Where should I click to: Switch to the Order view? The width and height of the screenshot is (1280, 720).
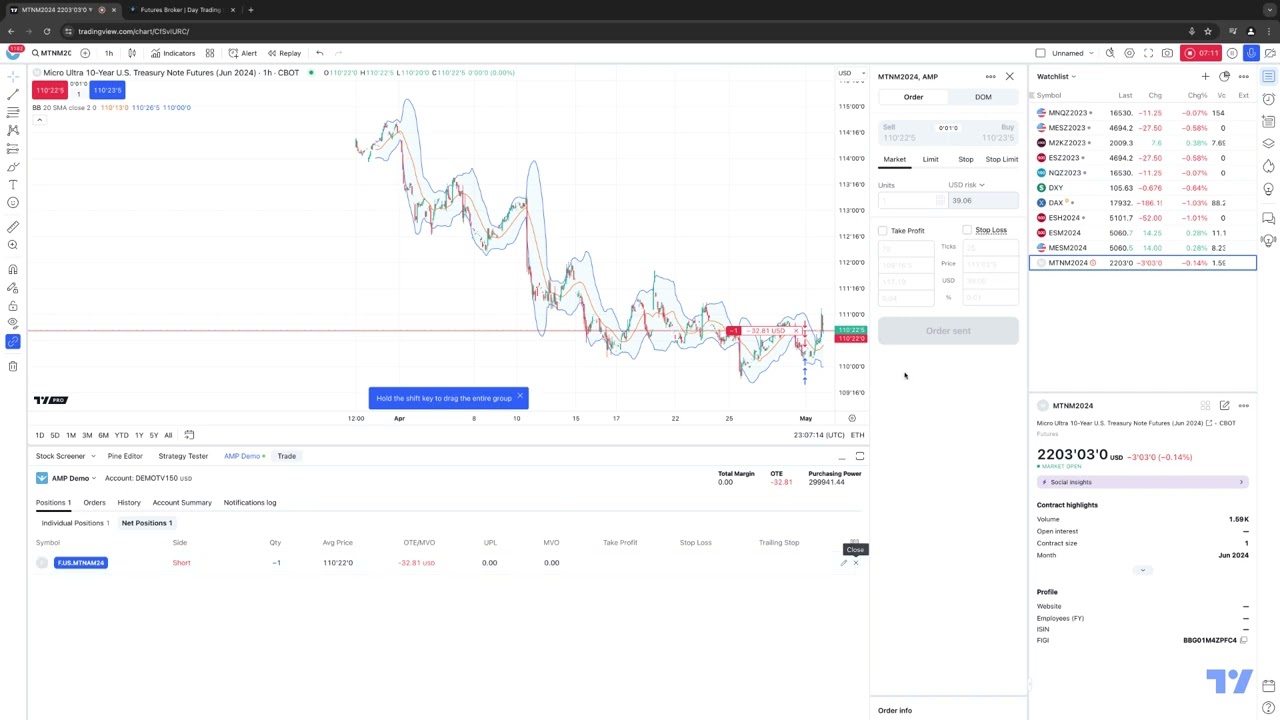click(x=913, y=97)
